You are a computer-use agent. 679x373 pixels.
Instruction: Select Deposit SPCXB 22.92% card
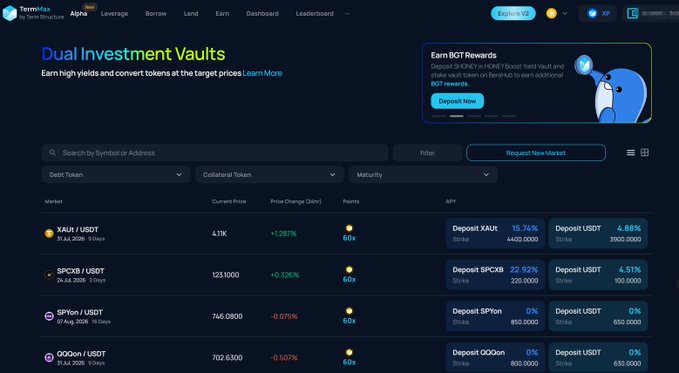pyautogui.click(x=495, y=275)
